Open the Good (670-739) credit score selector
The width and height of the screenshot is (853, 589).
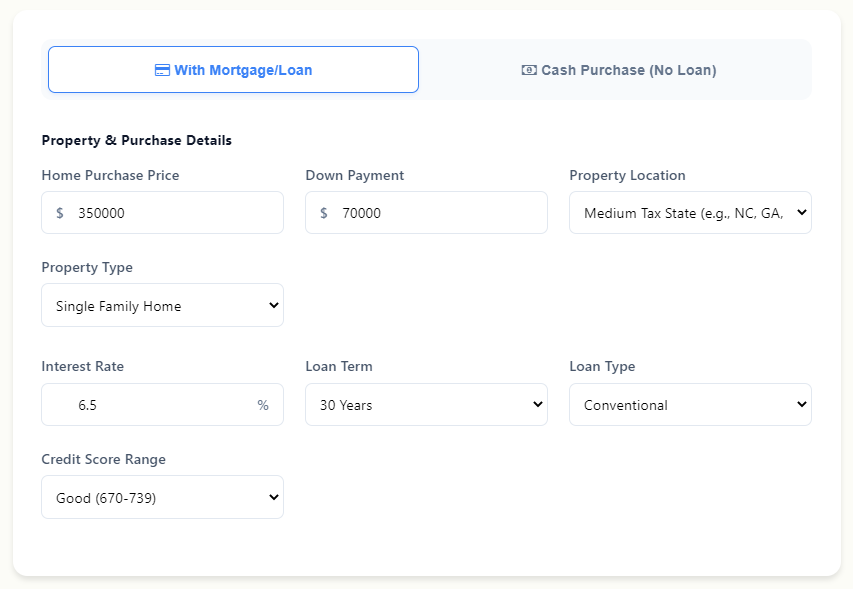point(162,497)
